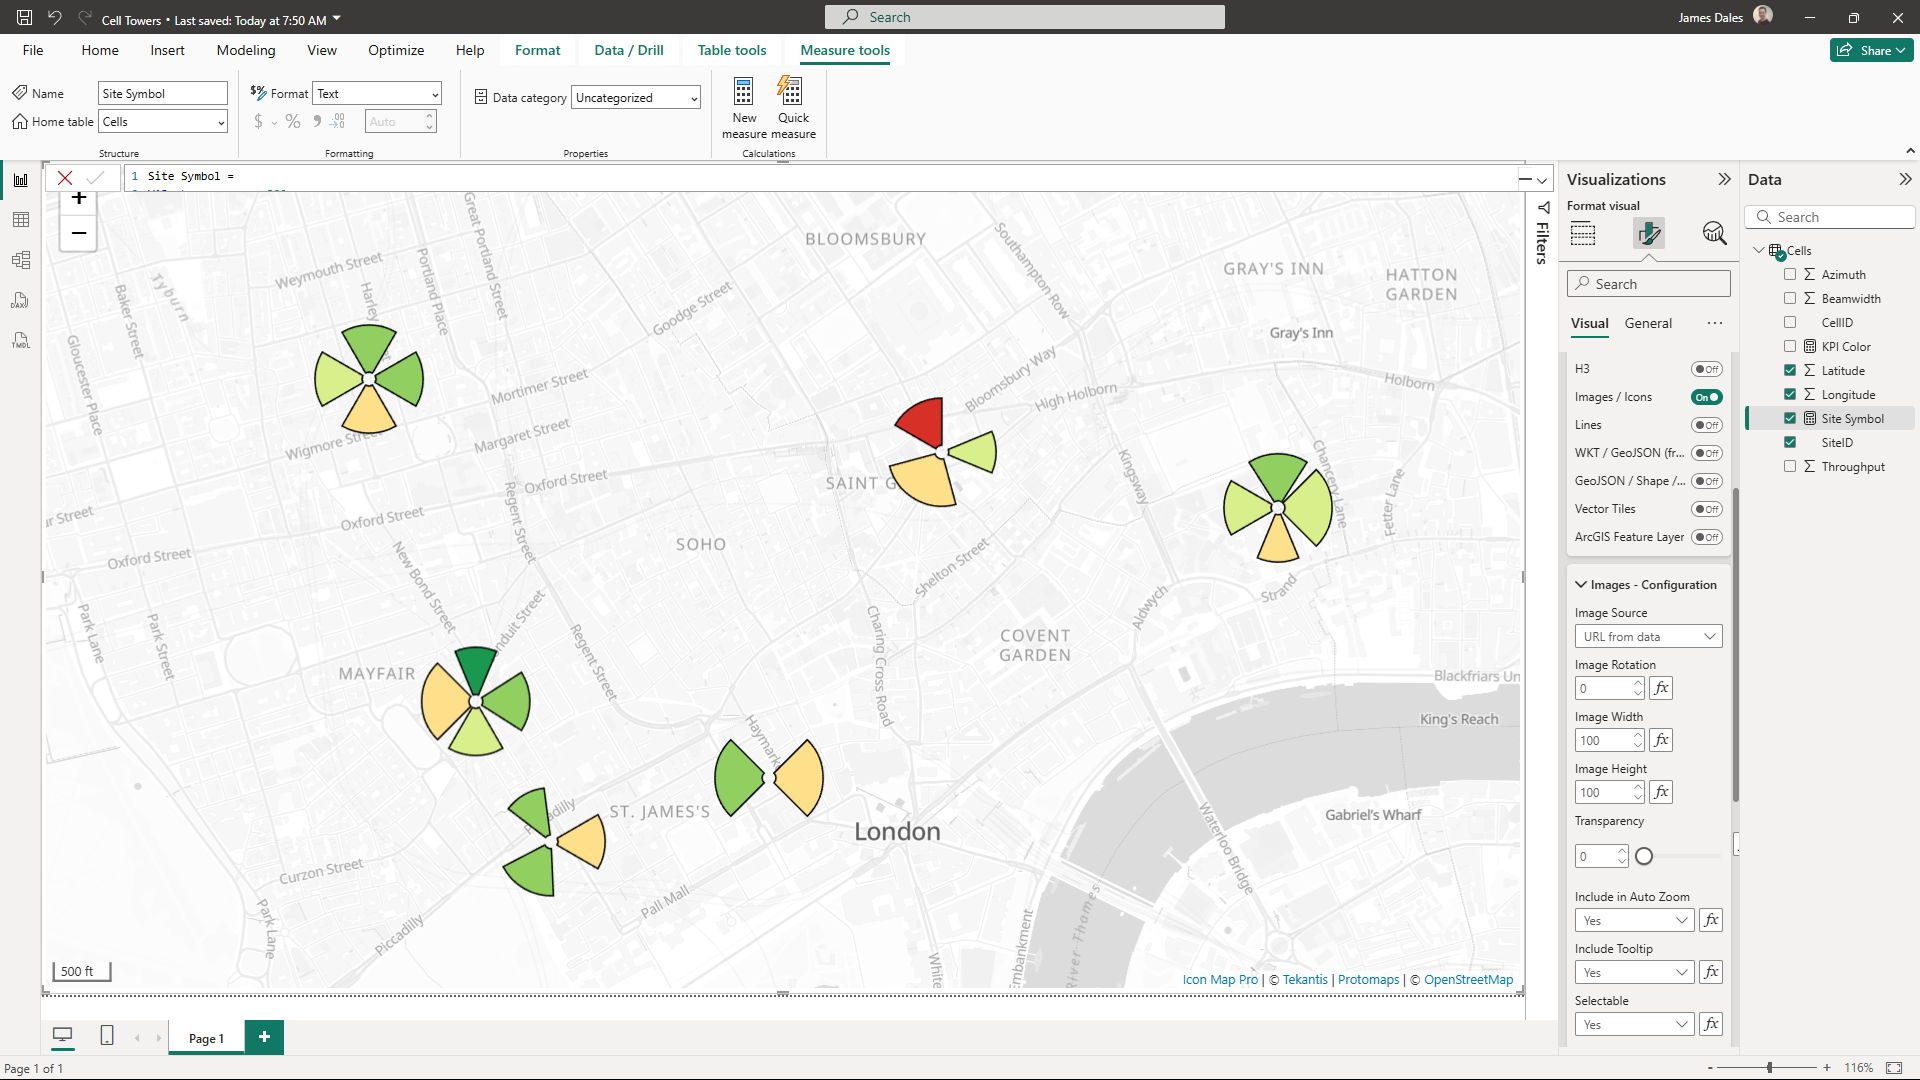This screenshot has height=1080, width=1920.
Task: Switch the canvas to Mobile layout view
Action: [106, 1036]
